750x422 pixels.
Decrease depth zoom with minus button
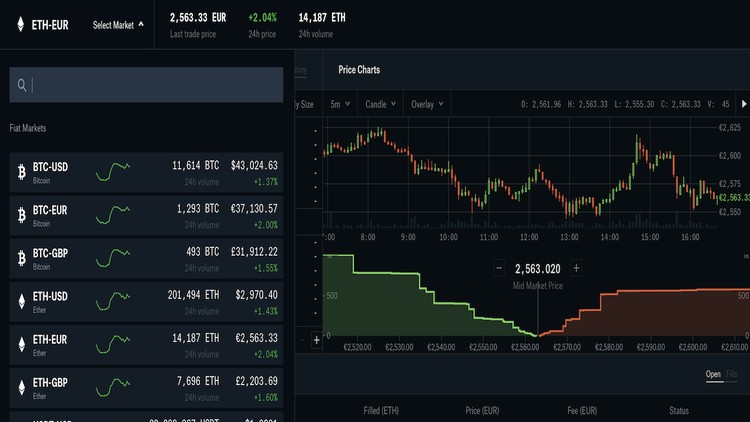pyautogui.click(x=499, y=268)
